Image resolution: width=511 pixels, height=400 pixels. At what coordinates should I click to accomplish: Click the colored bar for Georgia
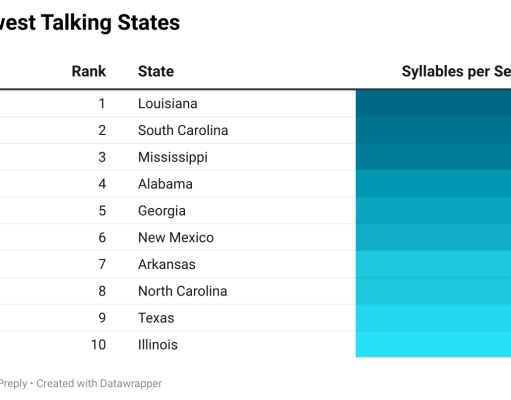coord(433,211)
